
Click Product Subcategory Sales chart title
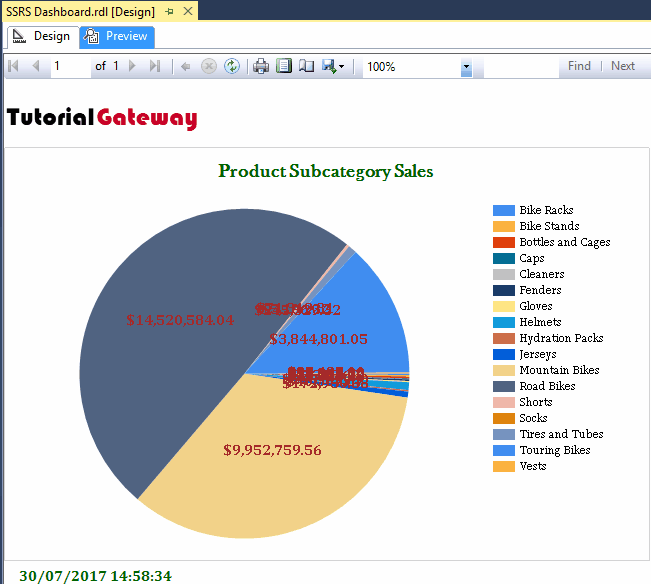[x=326, y=172]
